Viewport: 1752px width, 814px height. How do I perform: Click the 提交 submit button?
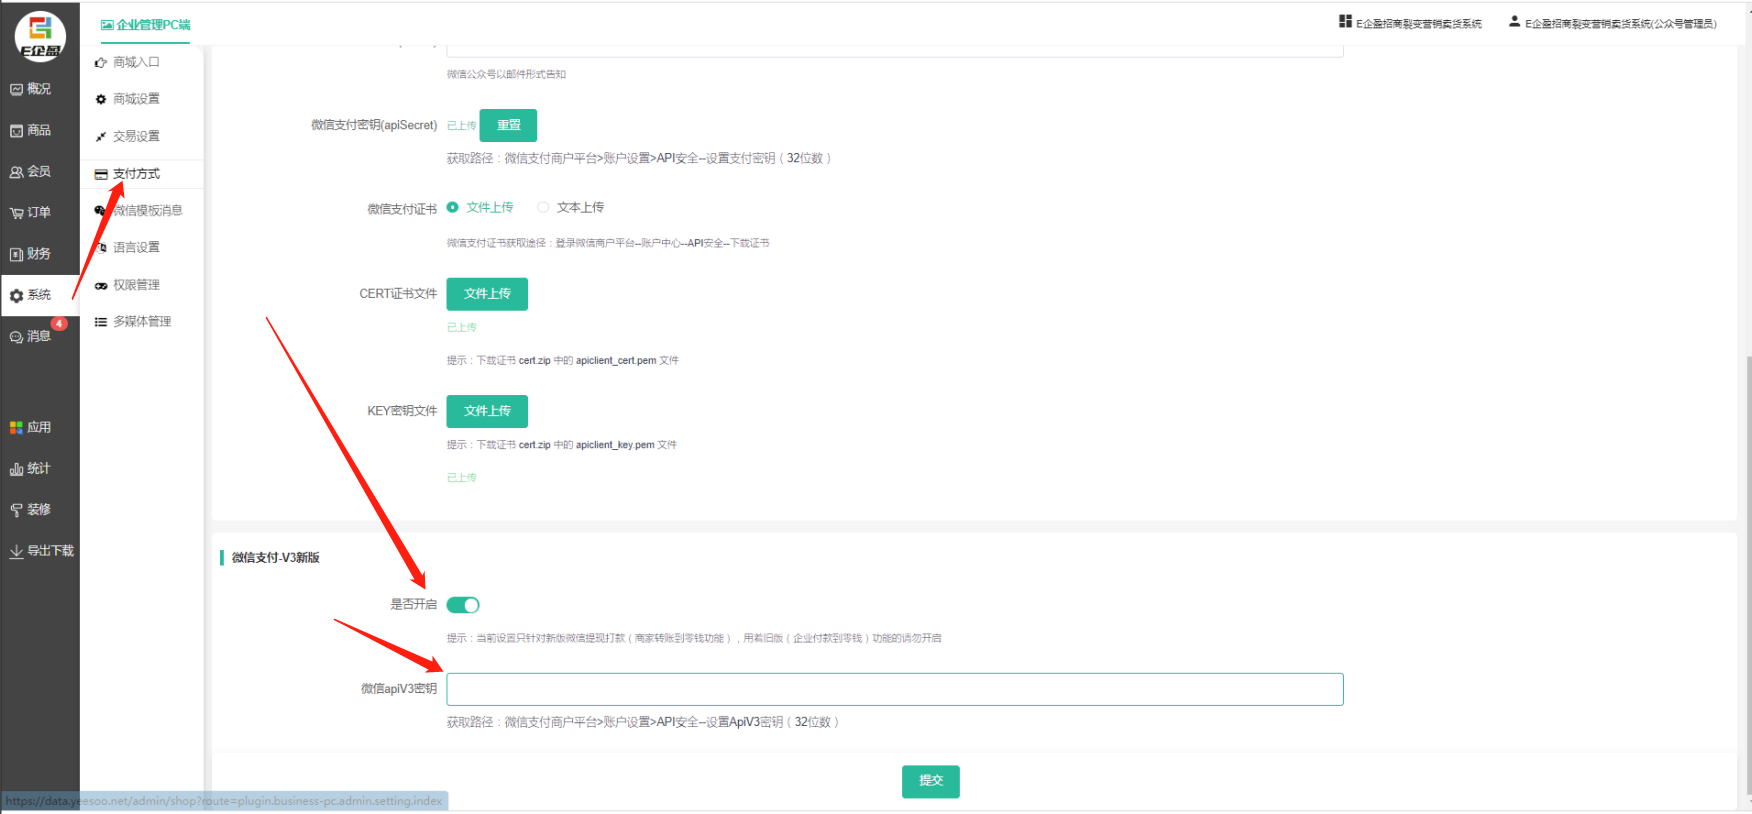[930, 781]
